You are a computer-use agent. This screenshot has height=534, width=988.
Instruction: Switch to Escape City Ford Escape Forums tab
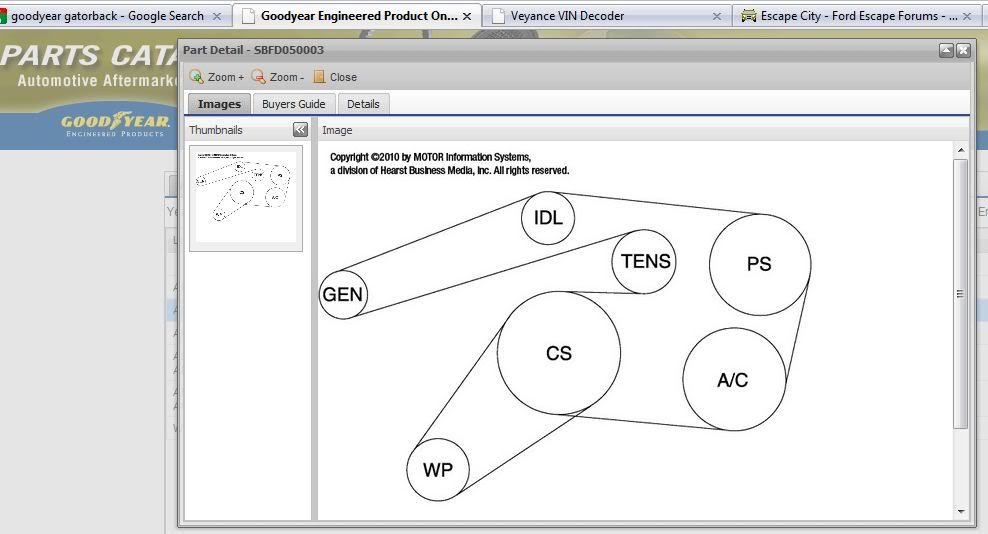pos(859,16)
